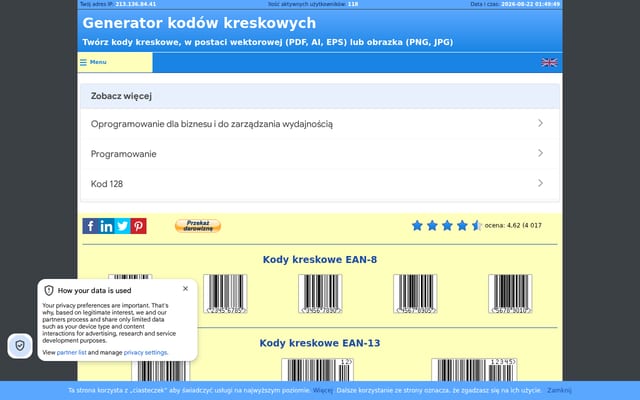This screenshot has width=640, height=400.
Task: Select the EAN-8 barcode 3456 7890
Action: tap(320, 294)
